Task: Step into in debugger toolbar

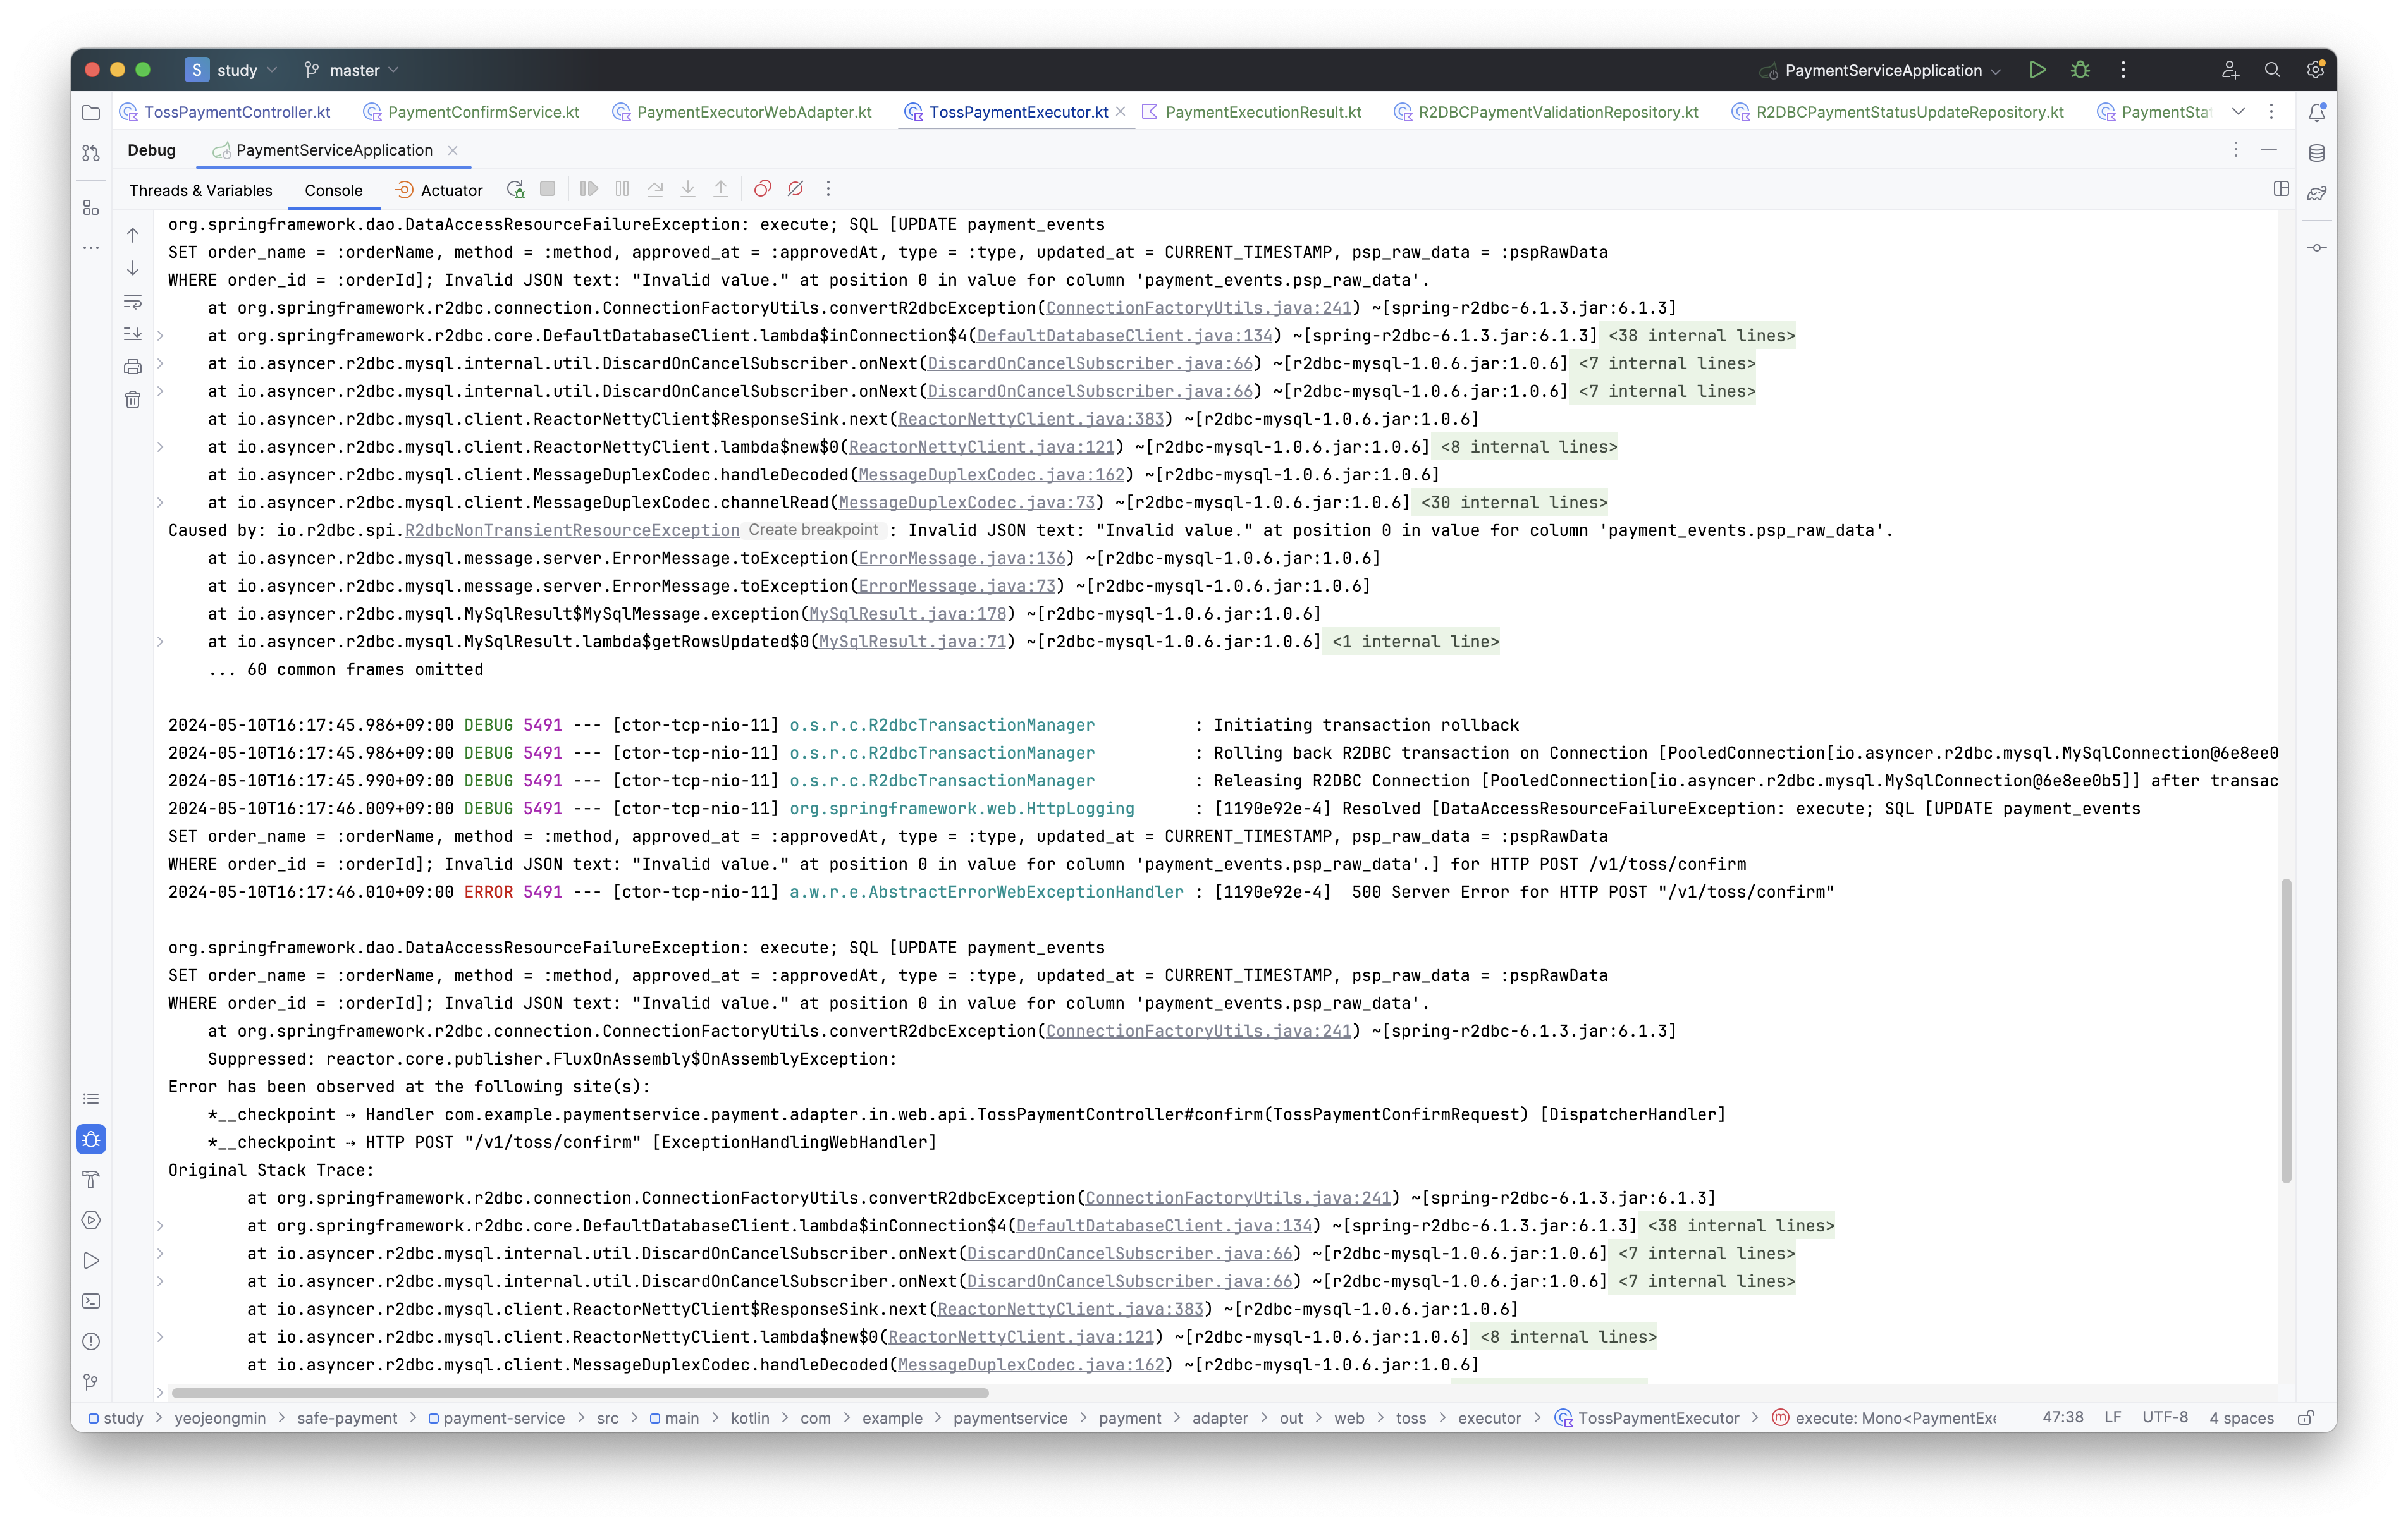Action: 688,189
